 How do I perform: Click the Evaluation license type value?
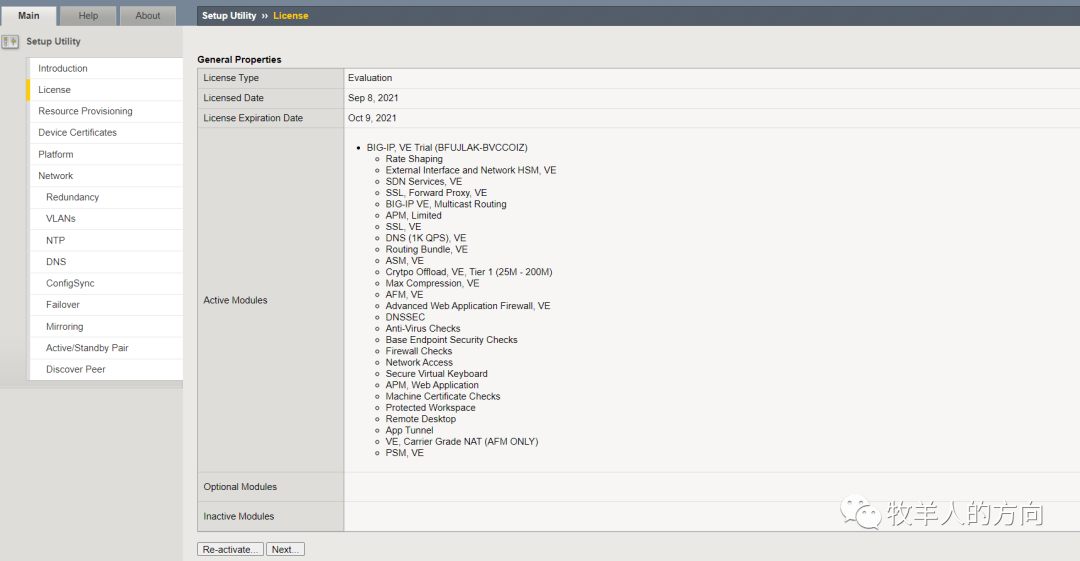click(x=370, y=78)
